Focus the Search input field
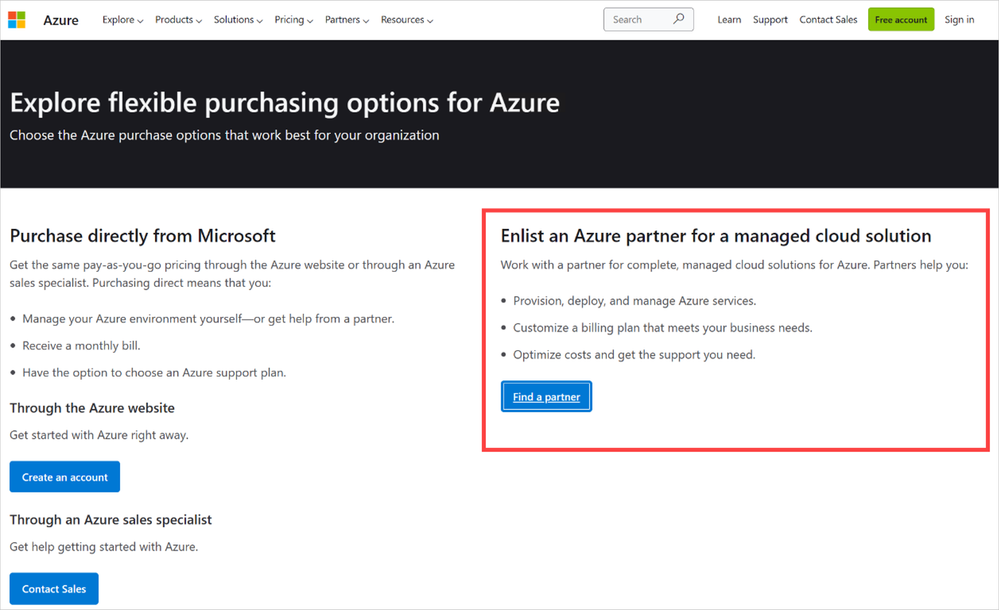 pyautogui.click(x=648, y=20)
